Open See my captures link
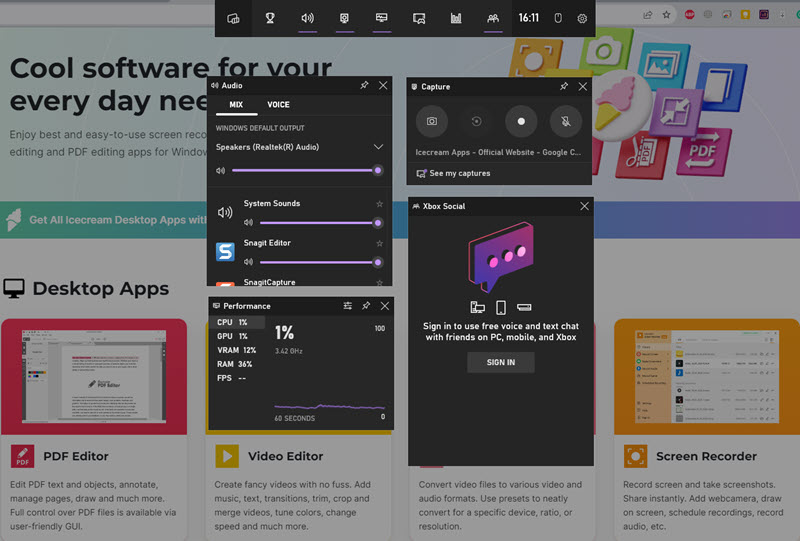Image resolution: width=800 pixels, height=541 pixels. pyautogui.click(x=454, y=174)
